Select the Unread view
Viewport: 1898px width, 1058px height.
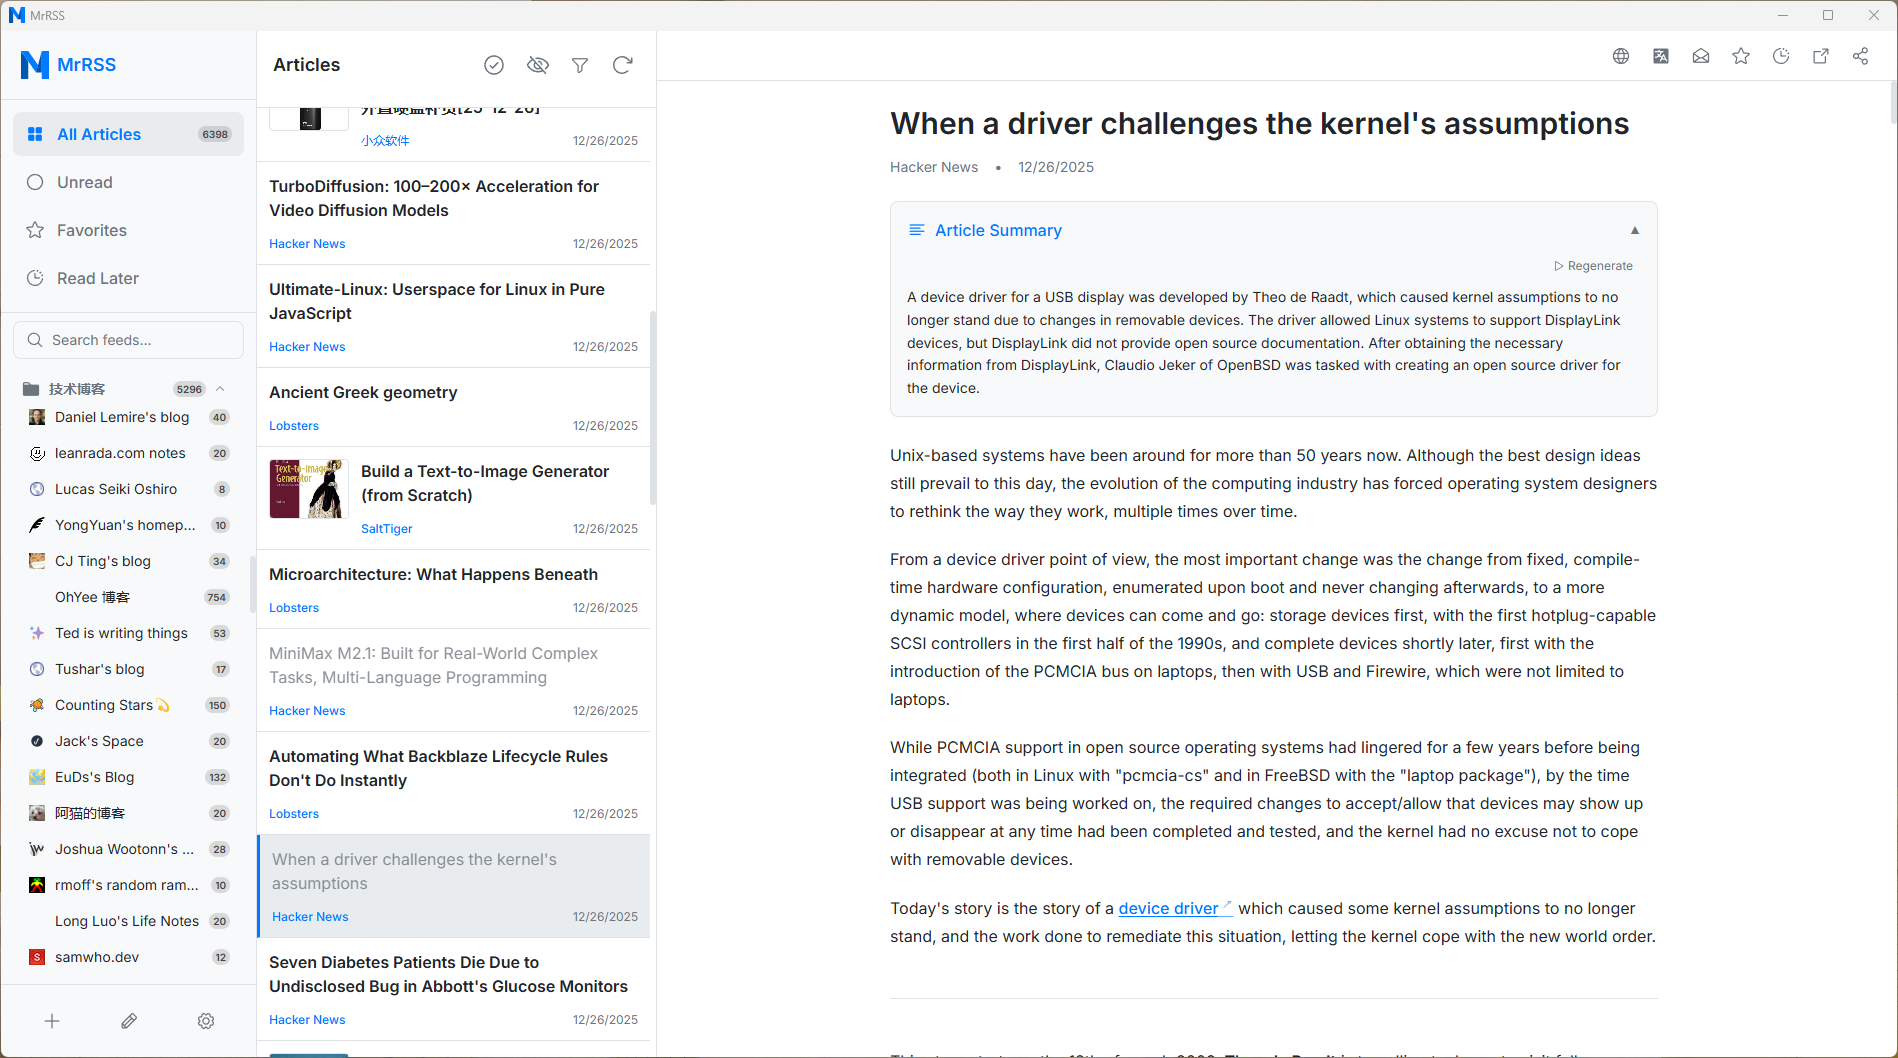tap(128, 182)
